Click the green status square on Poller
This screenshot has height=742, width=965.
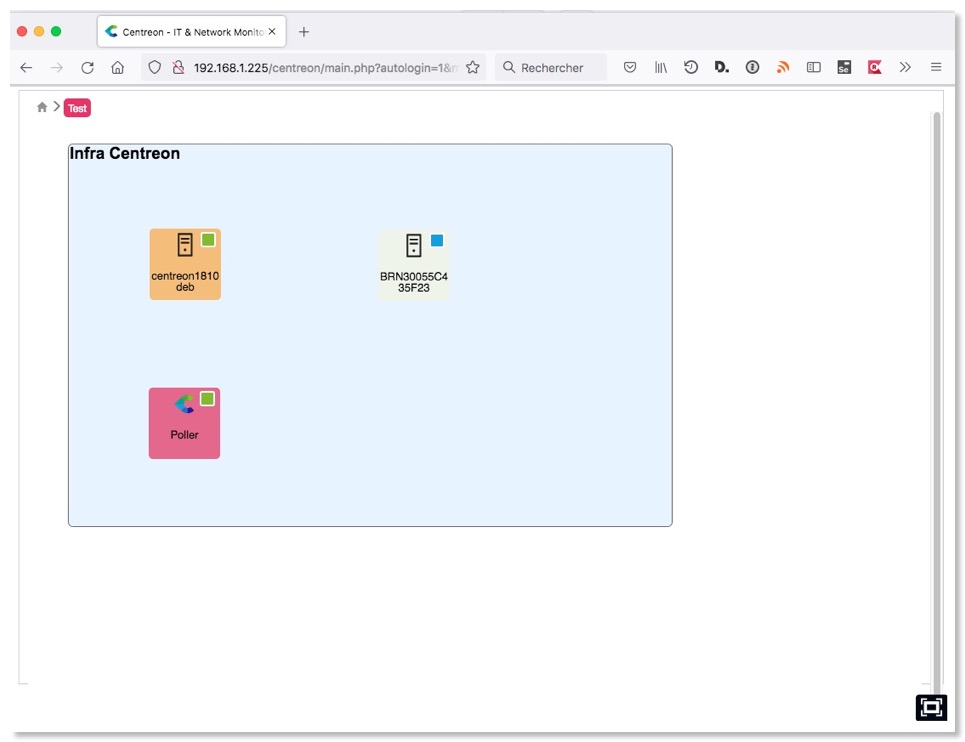(x=207, y=399)
